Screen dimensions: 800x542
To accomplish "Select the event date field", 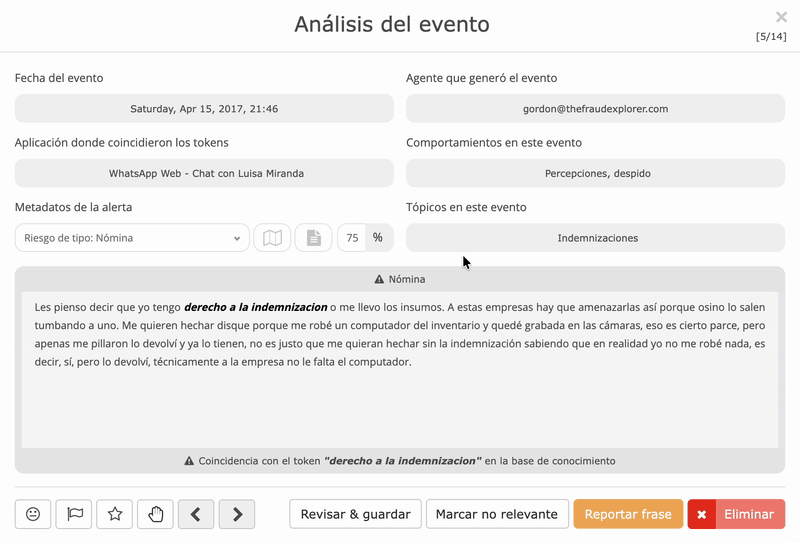I will (x=204, y=109).
